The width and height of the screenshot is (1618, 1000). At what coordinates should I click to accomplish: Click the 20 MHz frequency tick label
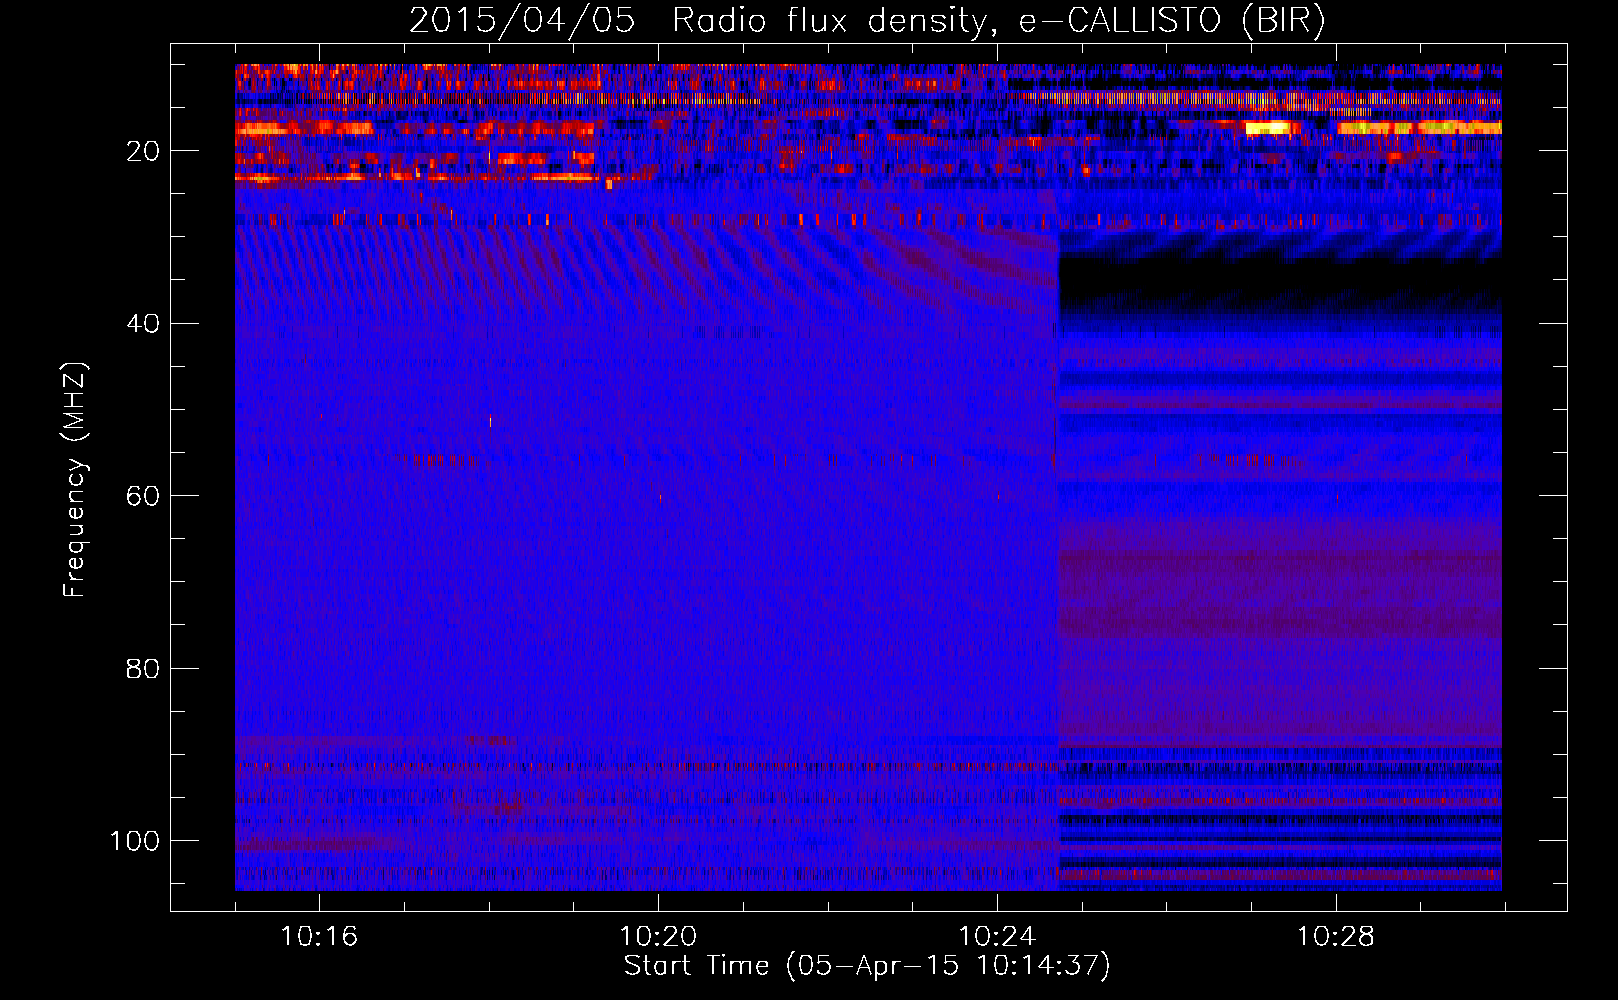(143, 151)
